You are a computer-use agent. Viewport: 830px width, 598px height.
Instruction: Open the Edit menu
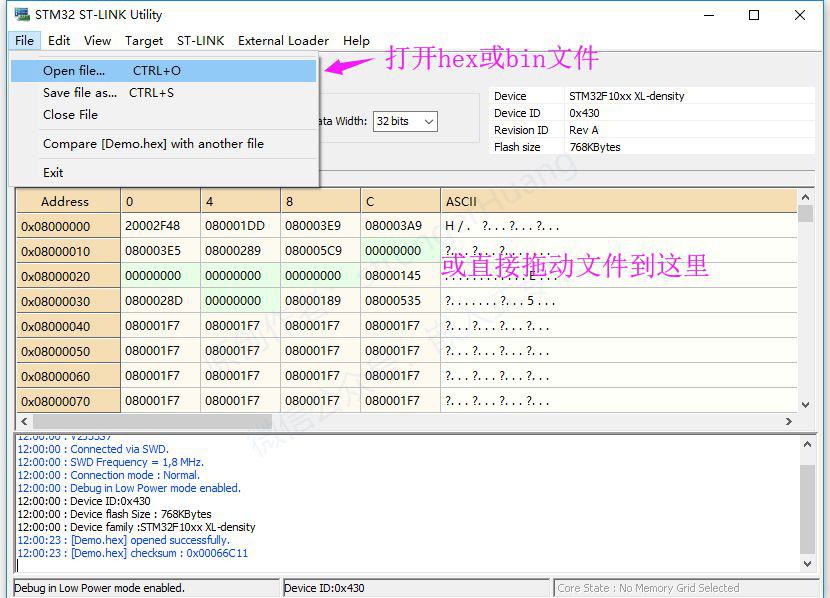tap(59, 41)
